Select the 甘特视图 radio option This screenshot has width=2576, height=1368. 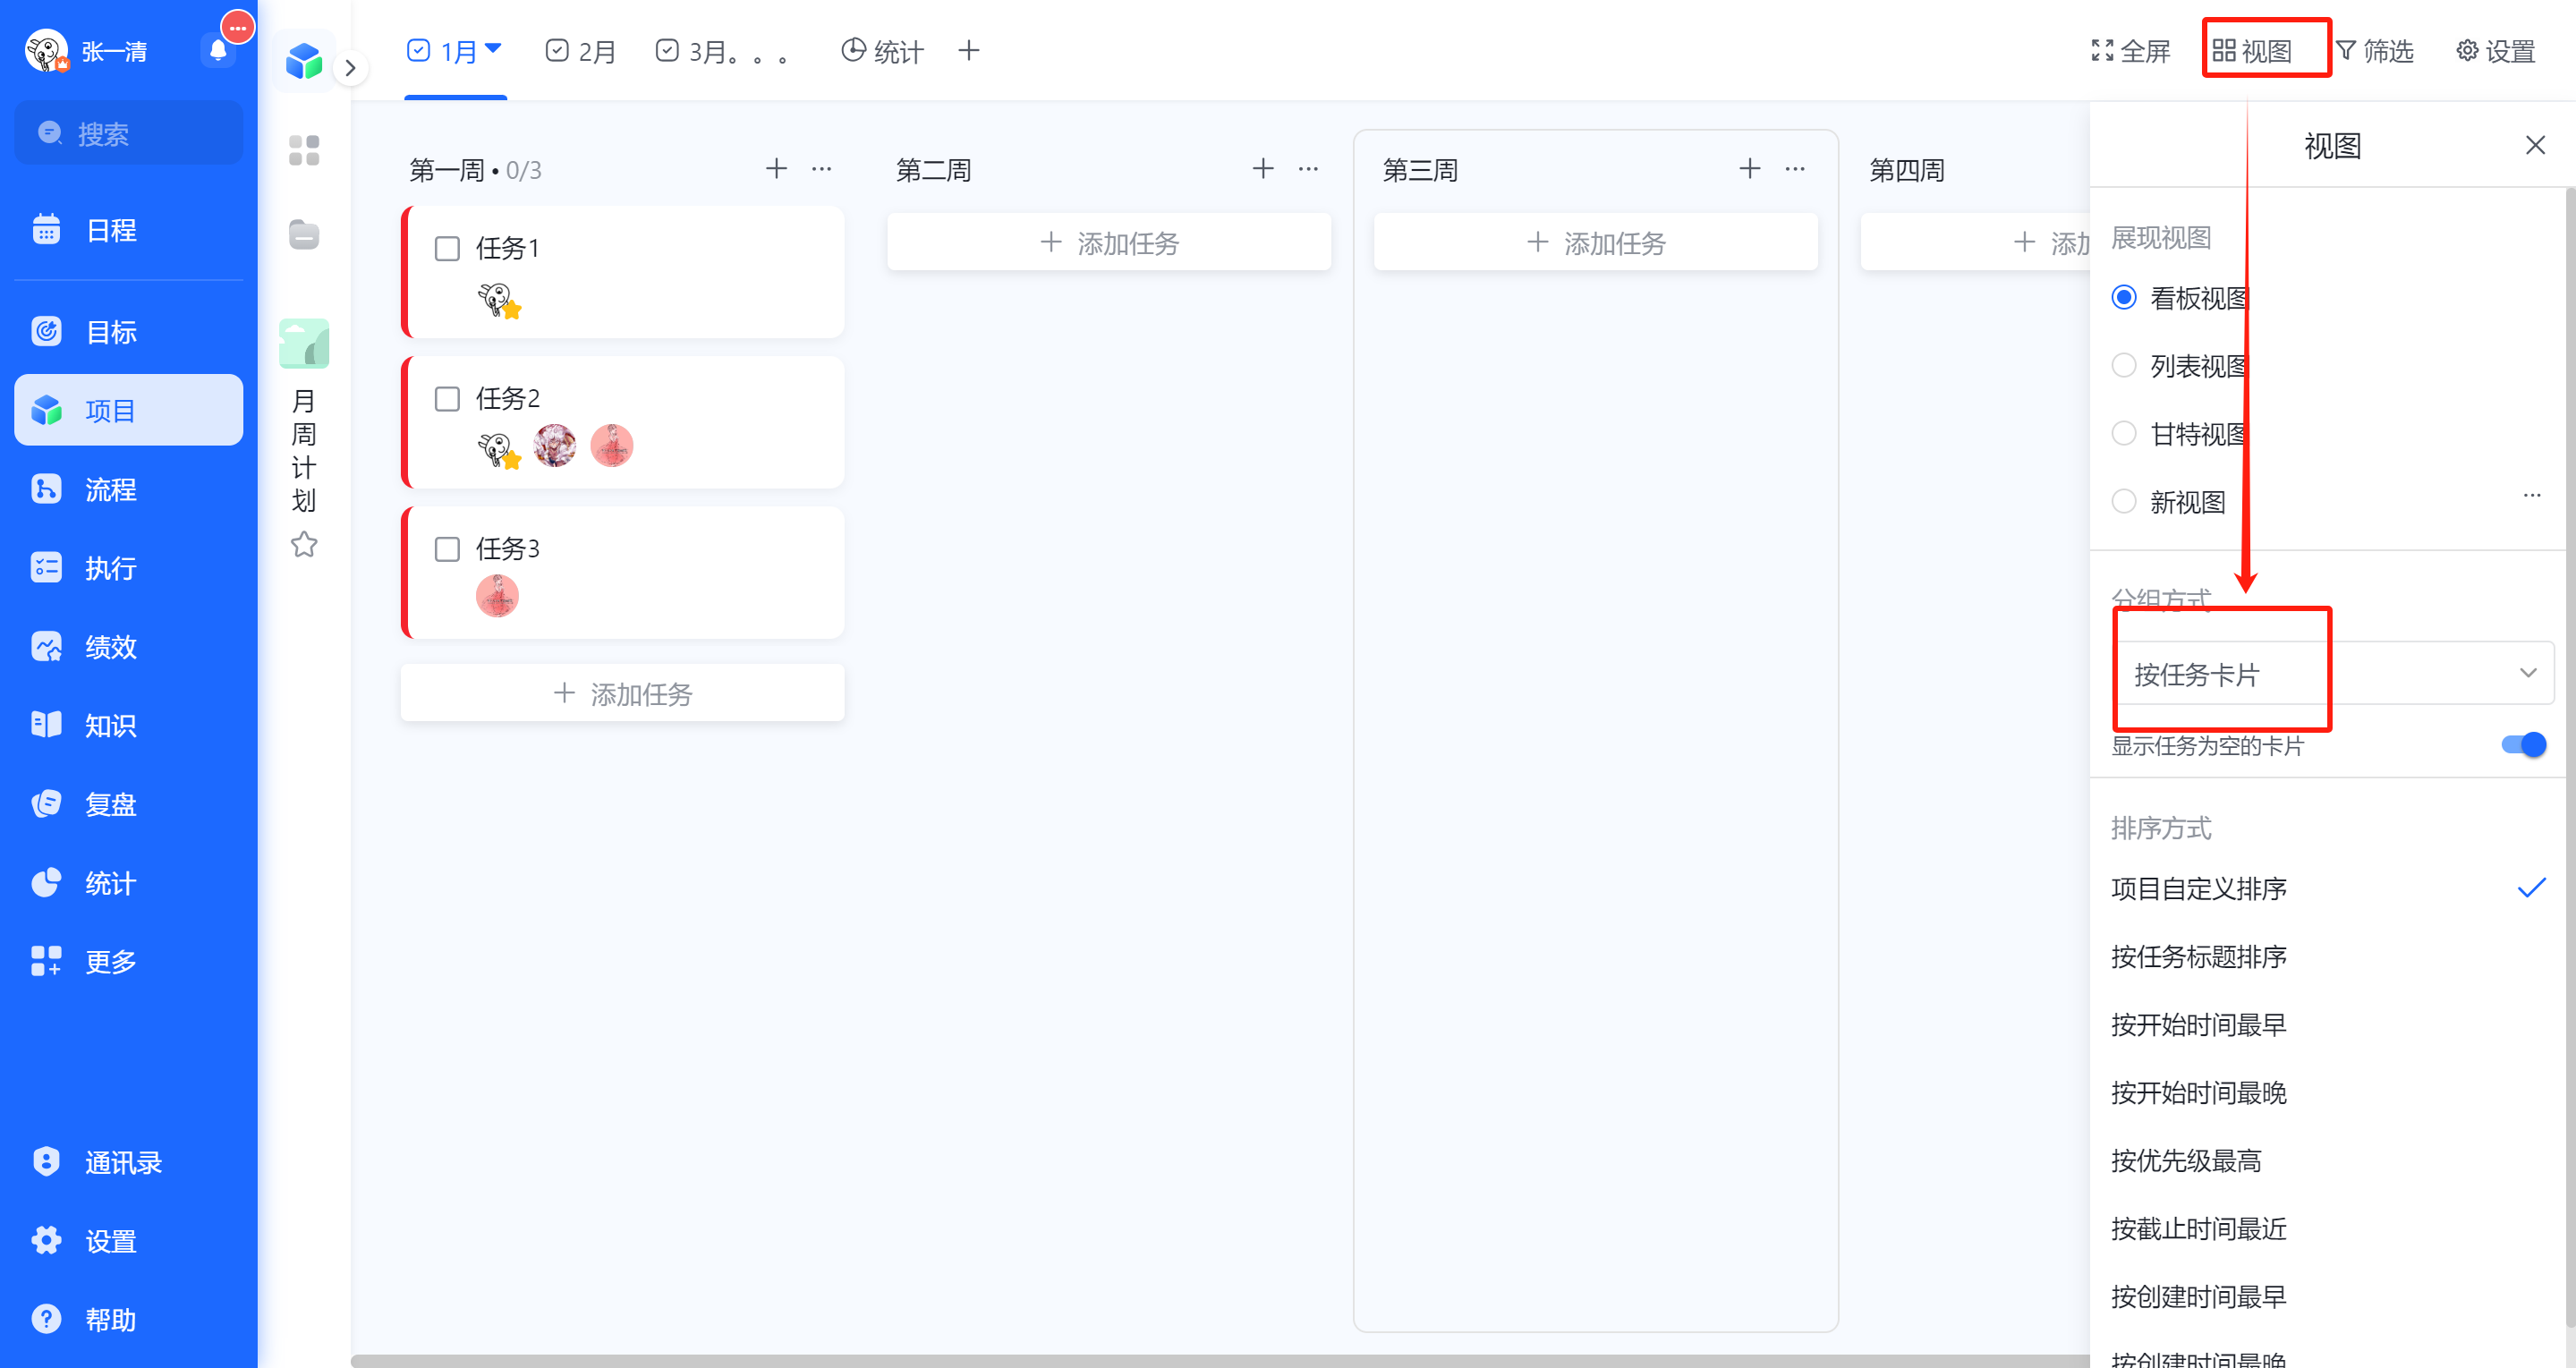(2123, 433)
